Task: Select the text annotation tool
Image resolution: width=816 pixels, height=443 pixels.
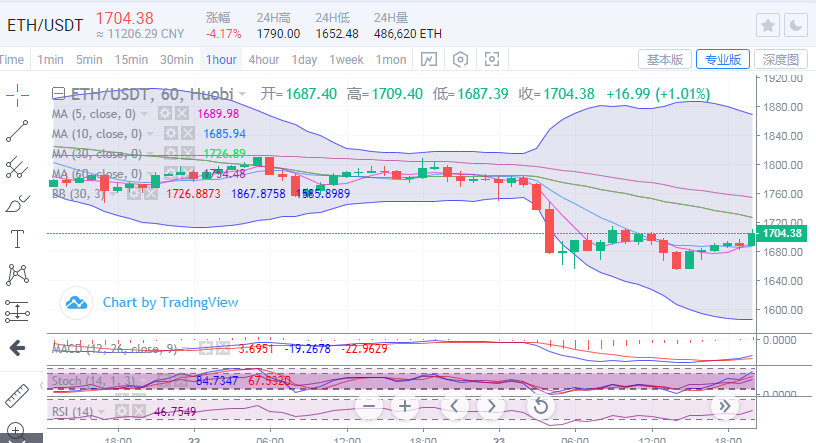Action: [17, 239]
